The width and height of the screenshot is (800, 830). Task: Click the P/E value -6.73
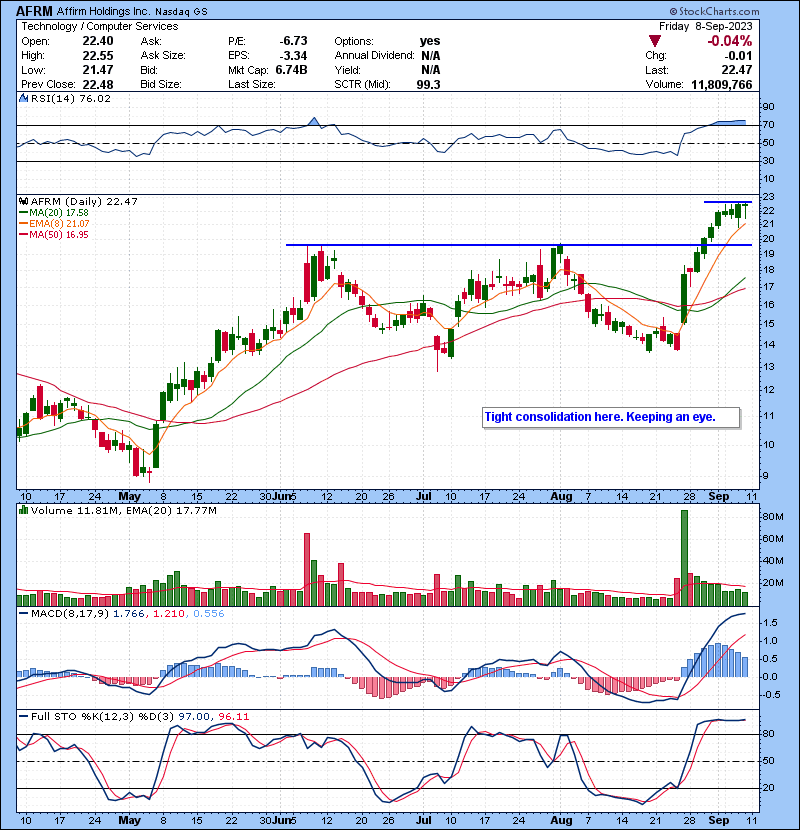[293, 41]
